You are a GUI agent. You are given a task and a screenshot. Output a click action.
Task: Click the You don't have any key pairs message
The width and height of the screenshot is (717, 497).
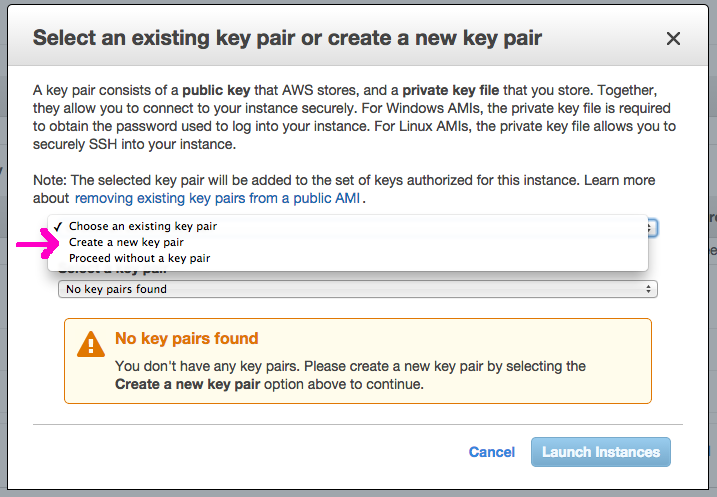(x=350, y=366)
